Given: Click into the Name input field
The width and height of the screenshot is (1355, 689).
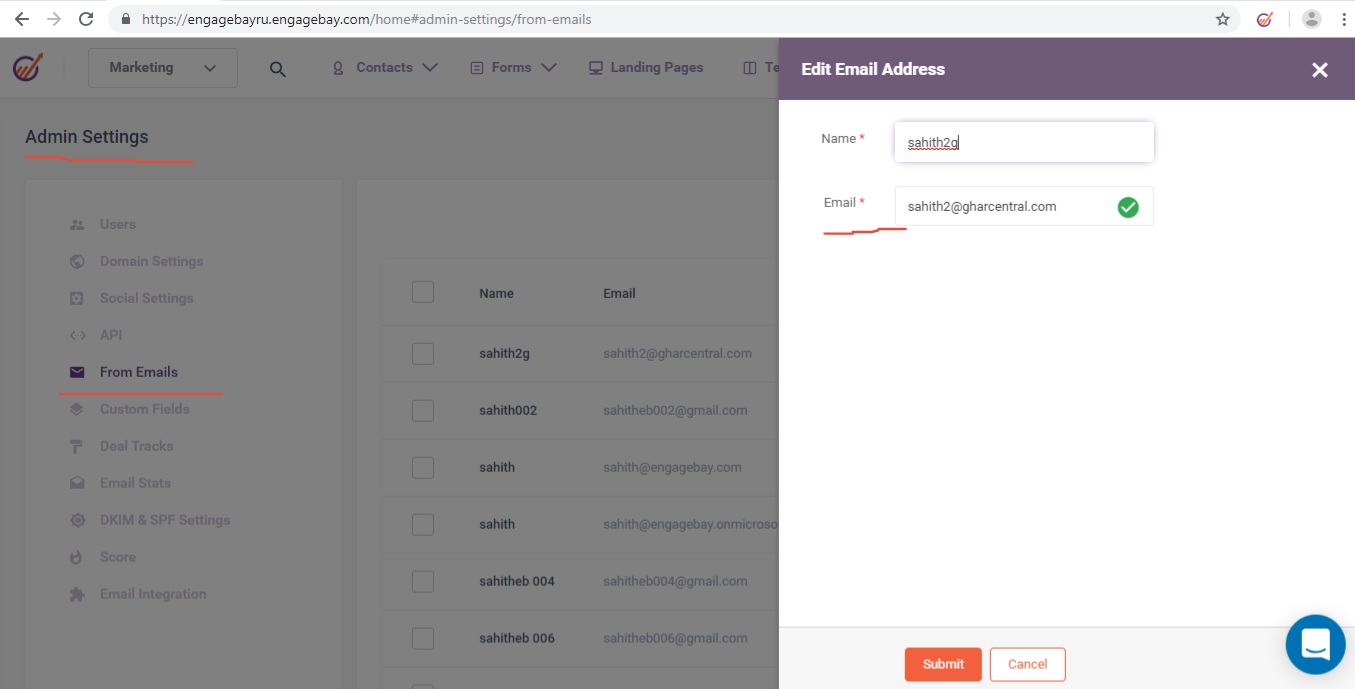Looking at the screenshot, I should pyautogui.click(x=1024, y=142).
